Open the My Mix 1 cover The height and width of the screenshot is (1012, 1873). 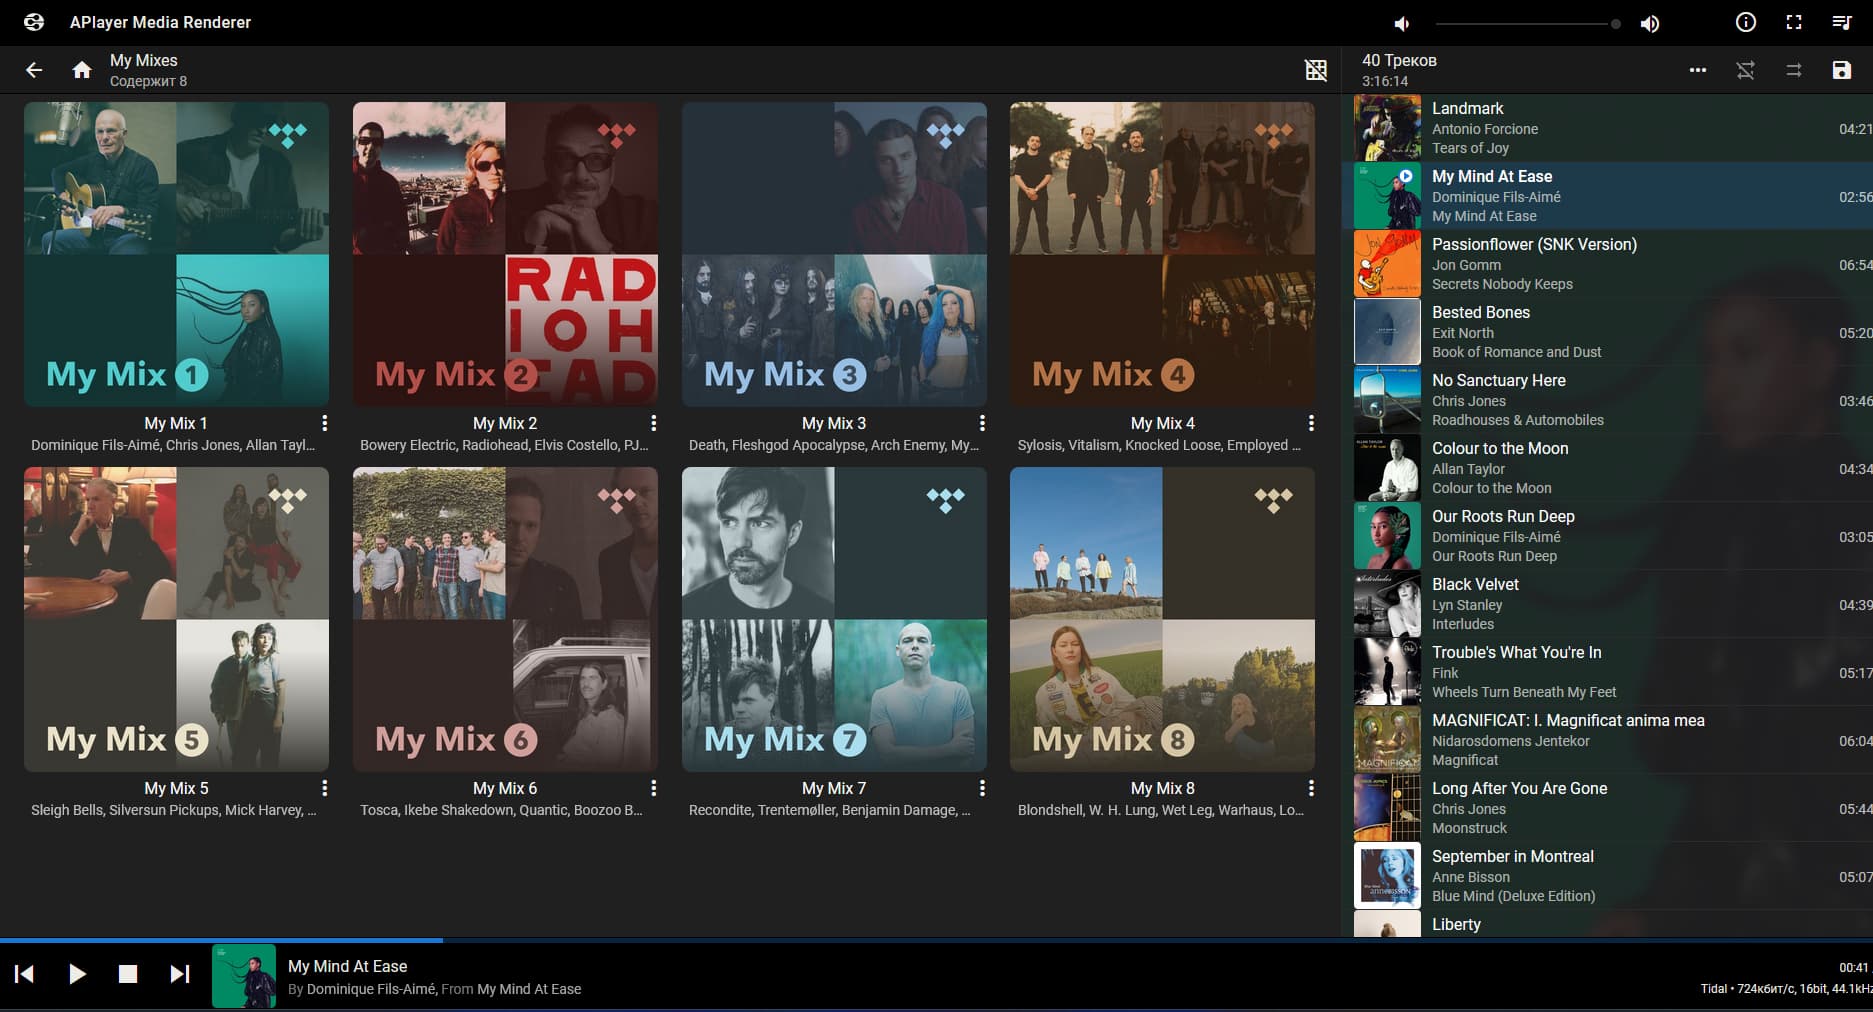point(176,254)
